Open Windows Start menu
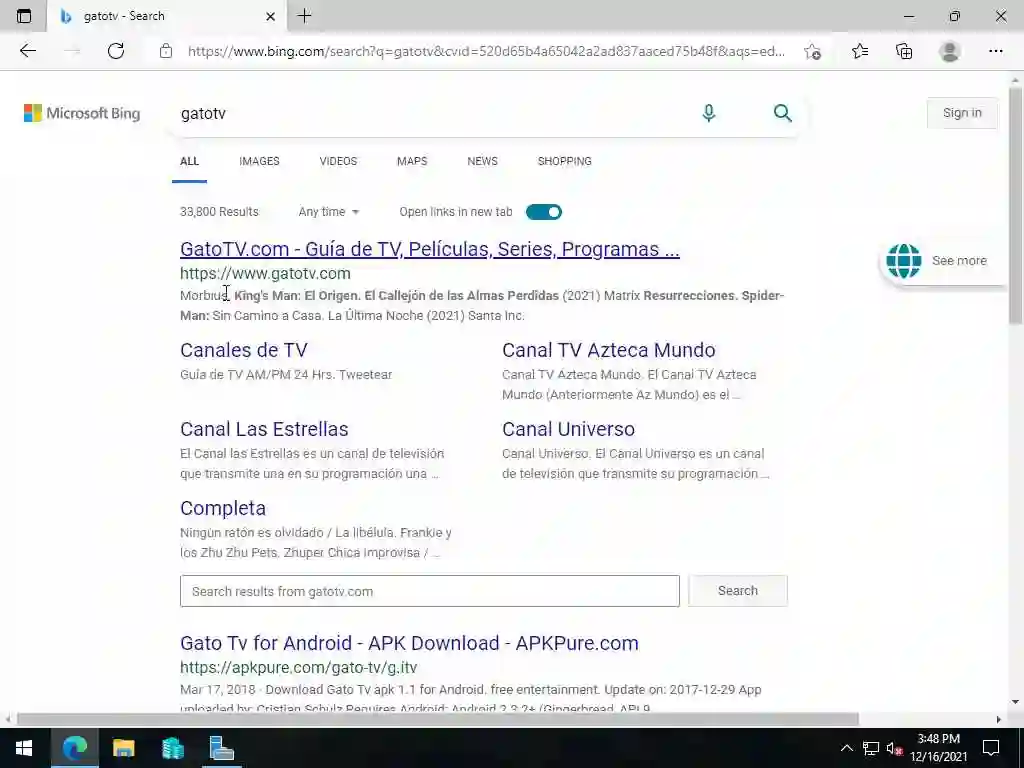This screenshot has height=768, width=1024. [x=24, y=748]
